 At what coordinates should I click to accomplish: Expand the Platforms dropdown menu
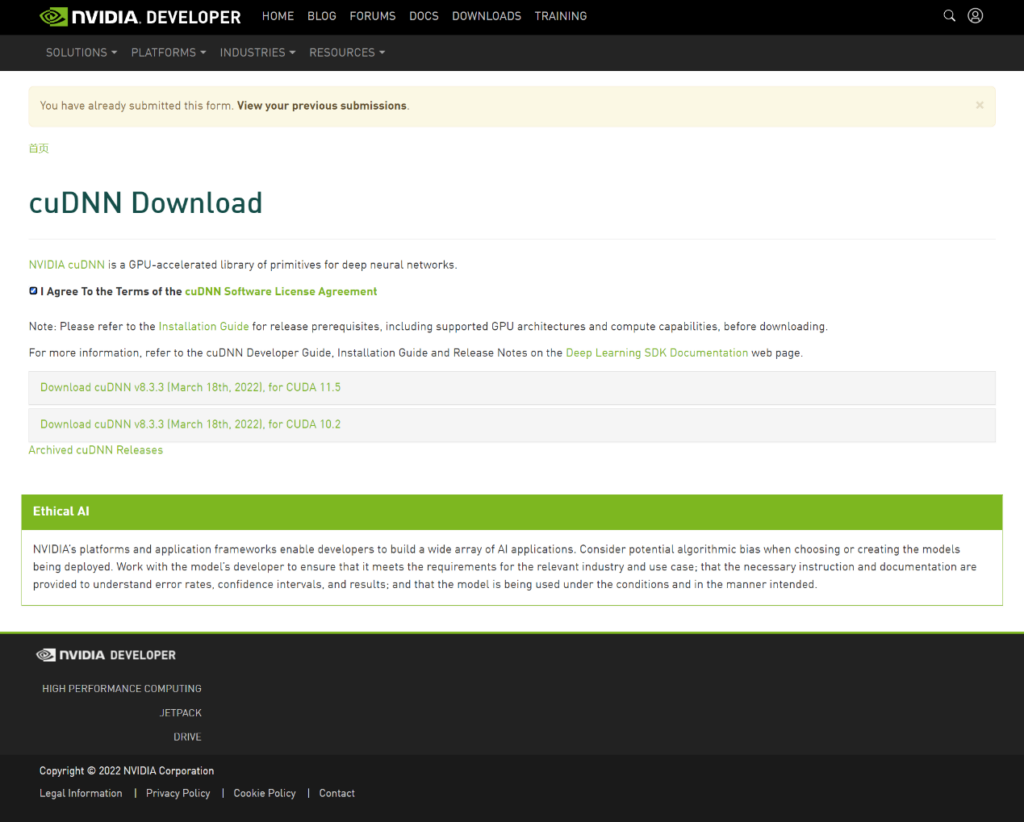pyautogui.click(x=168, y=52)
